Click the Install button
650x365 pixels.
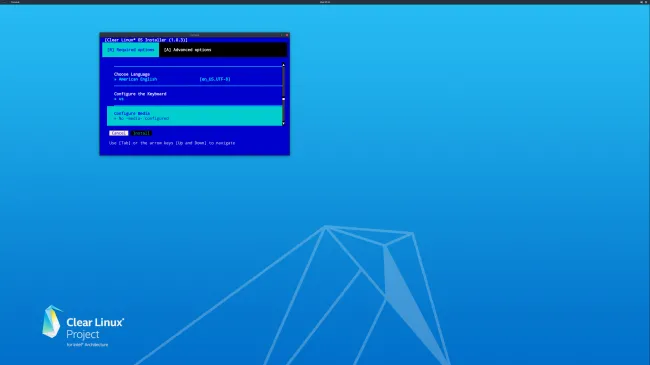tap(141, 133)
